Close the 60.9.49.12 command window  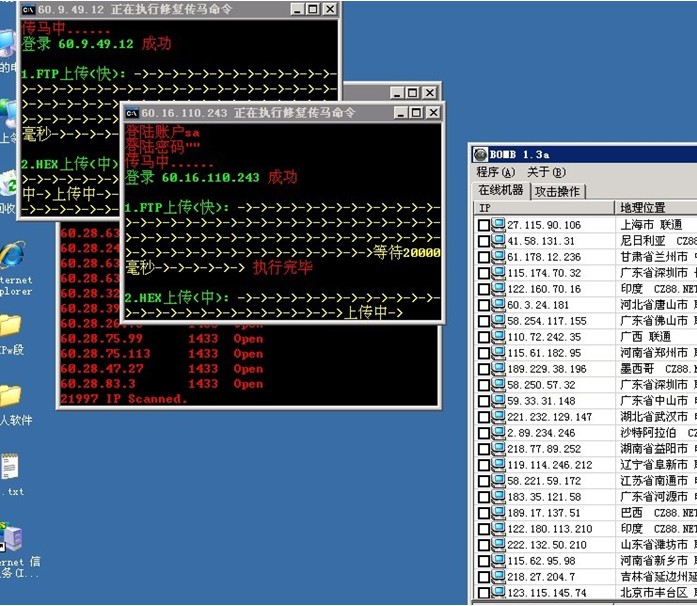point(329,9)
